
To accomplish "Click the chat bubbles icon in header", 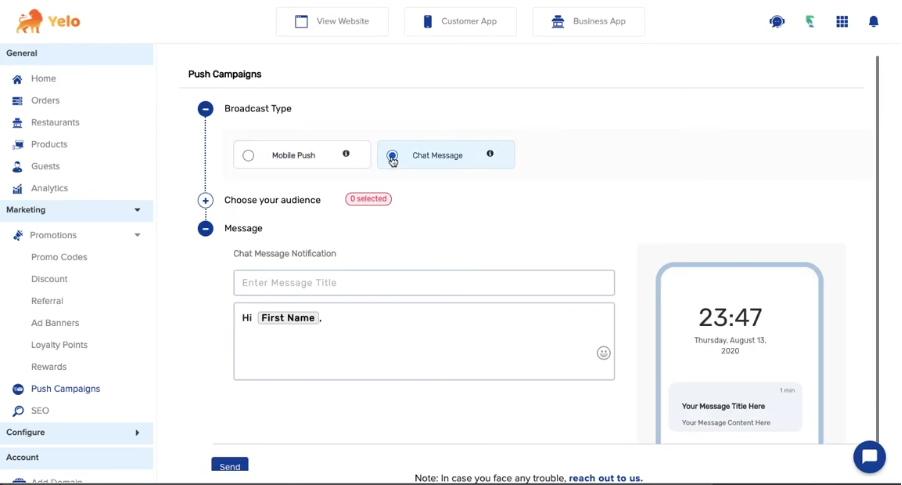I will (x=777, y=21).
